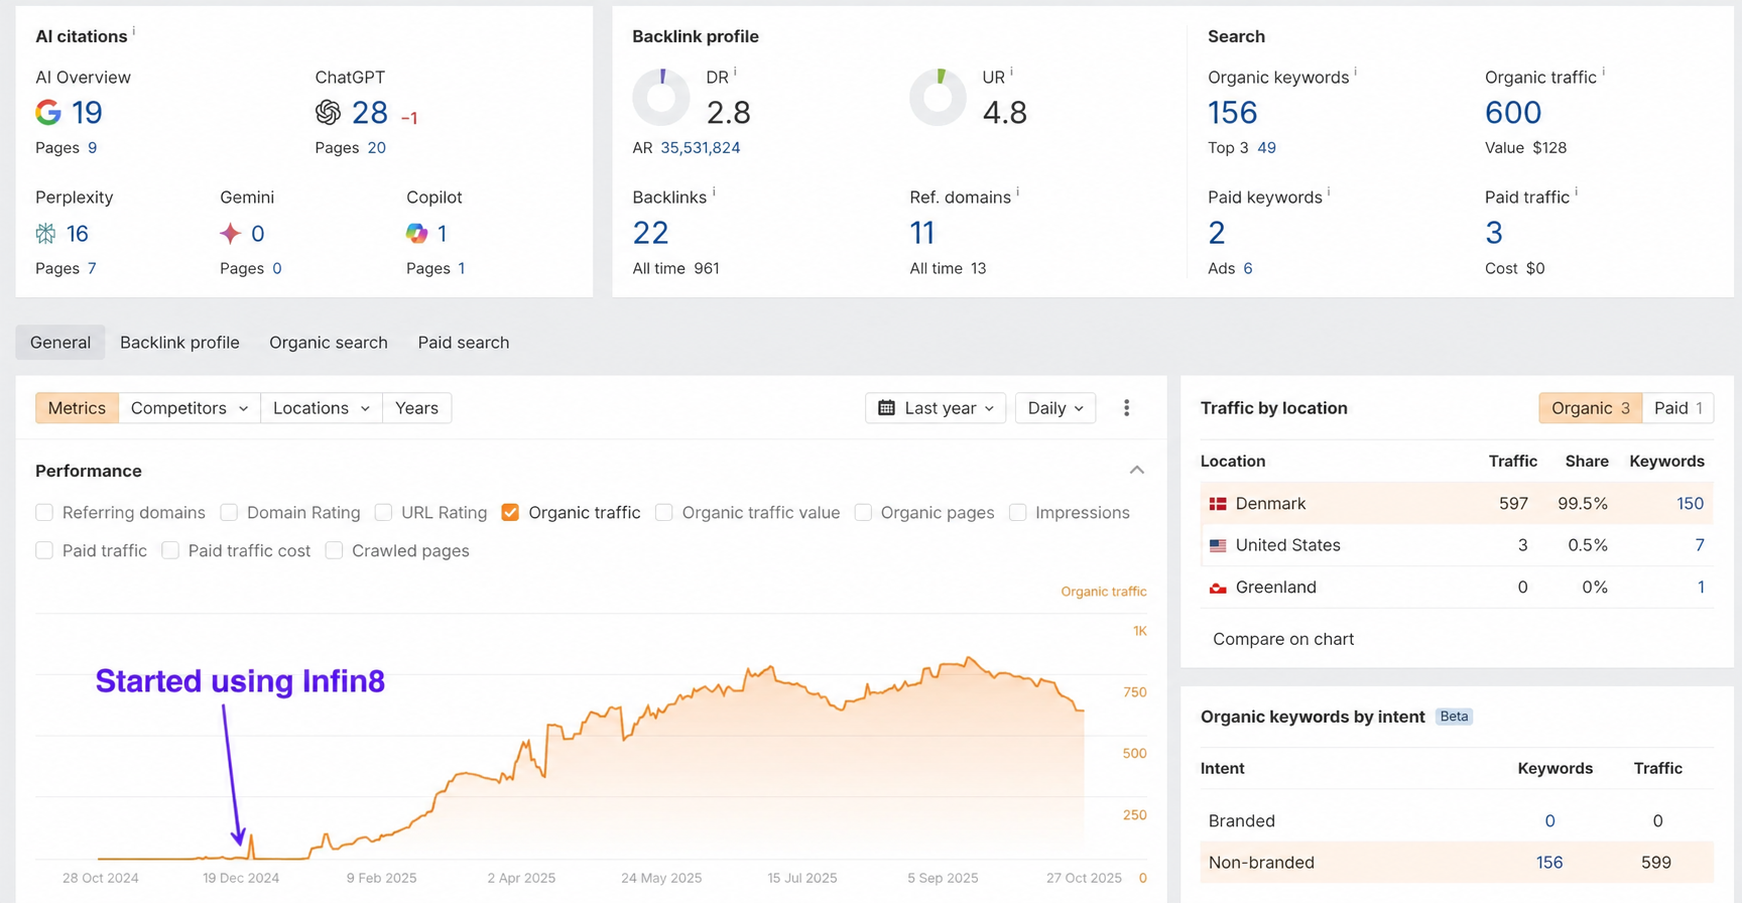Switch to the Backlink profile tab
Viewport: 1742px width, 903px height.
coord(180,342)
